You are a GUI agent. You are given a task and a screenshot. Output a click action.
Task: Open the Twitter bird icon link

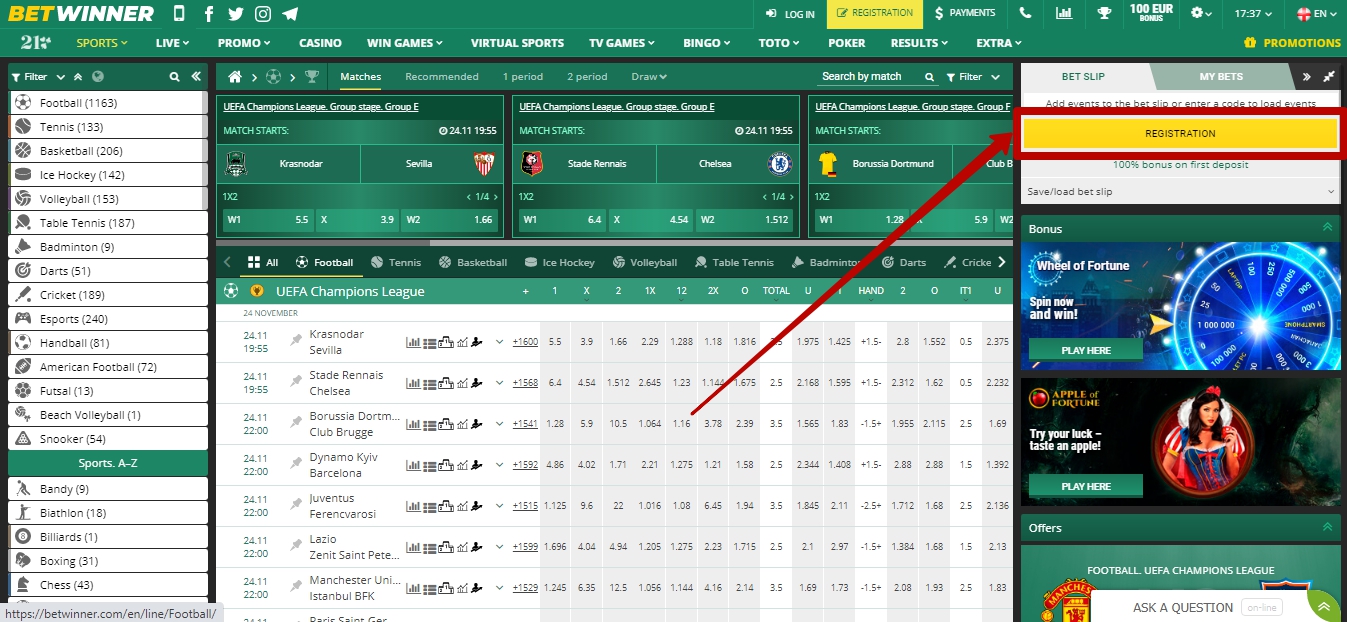point(236,14)
